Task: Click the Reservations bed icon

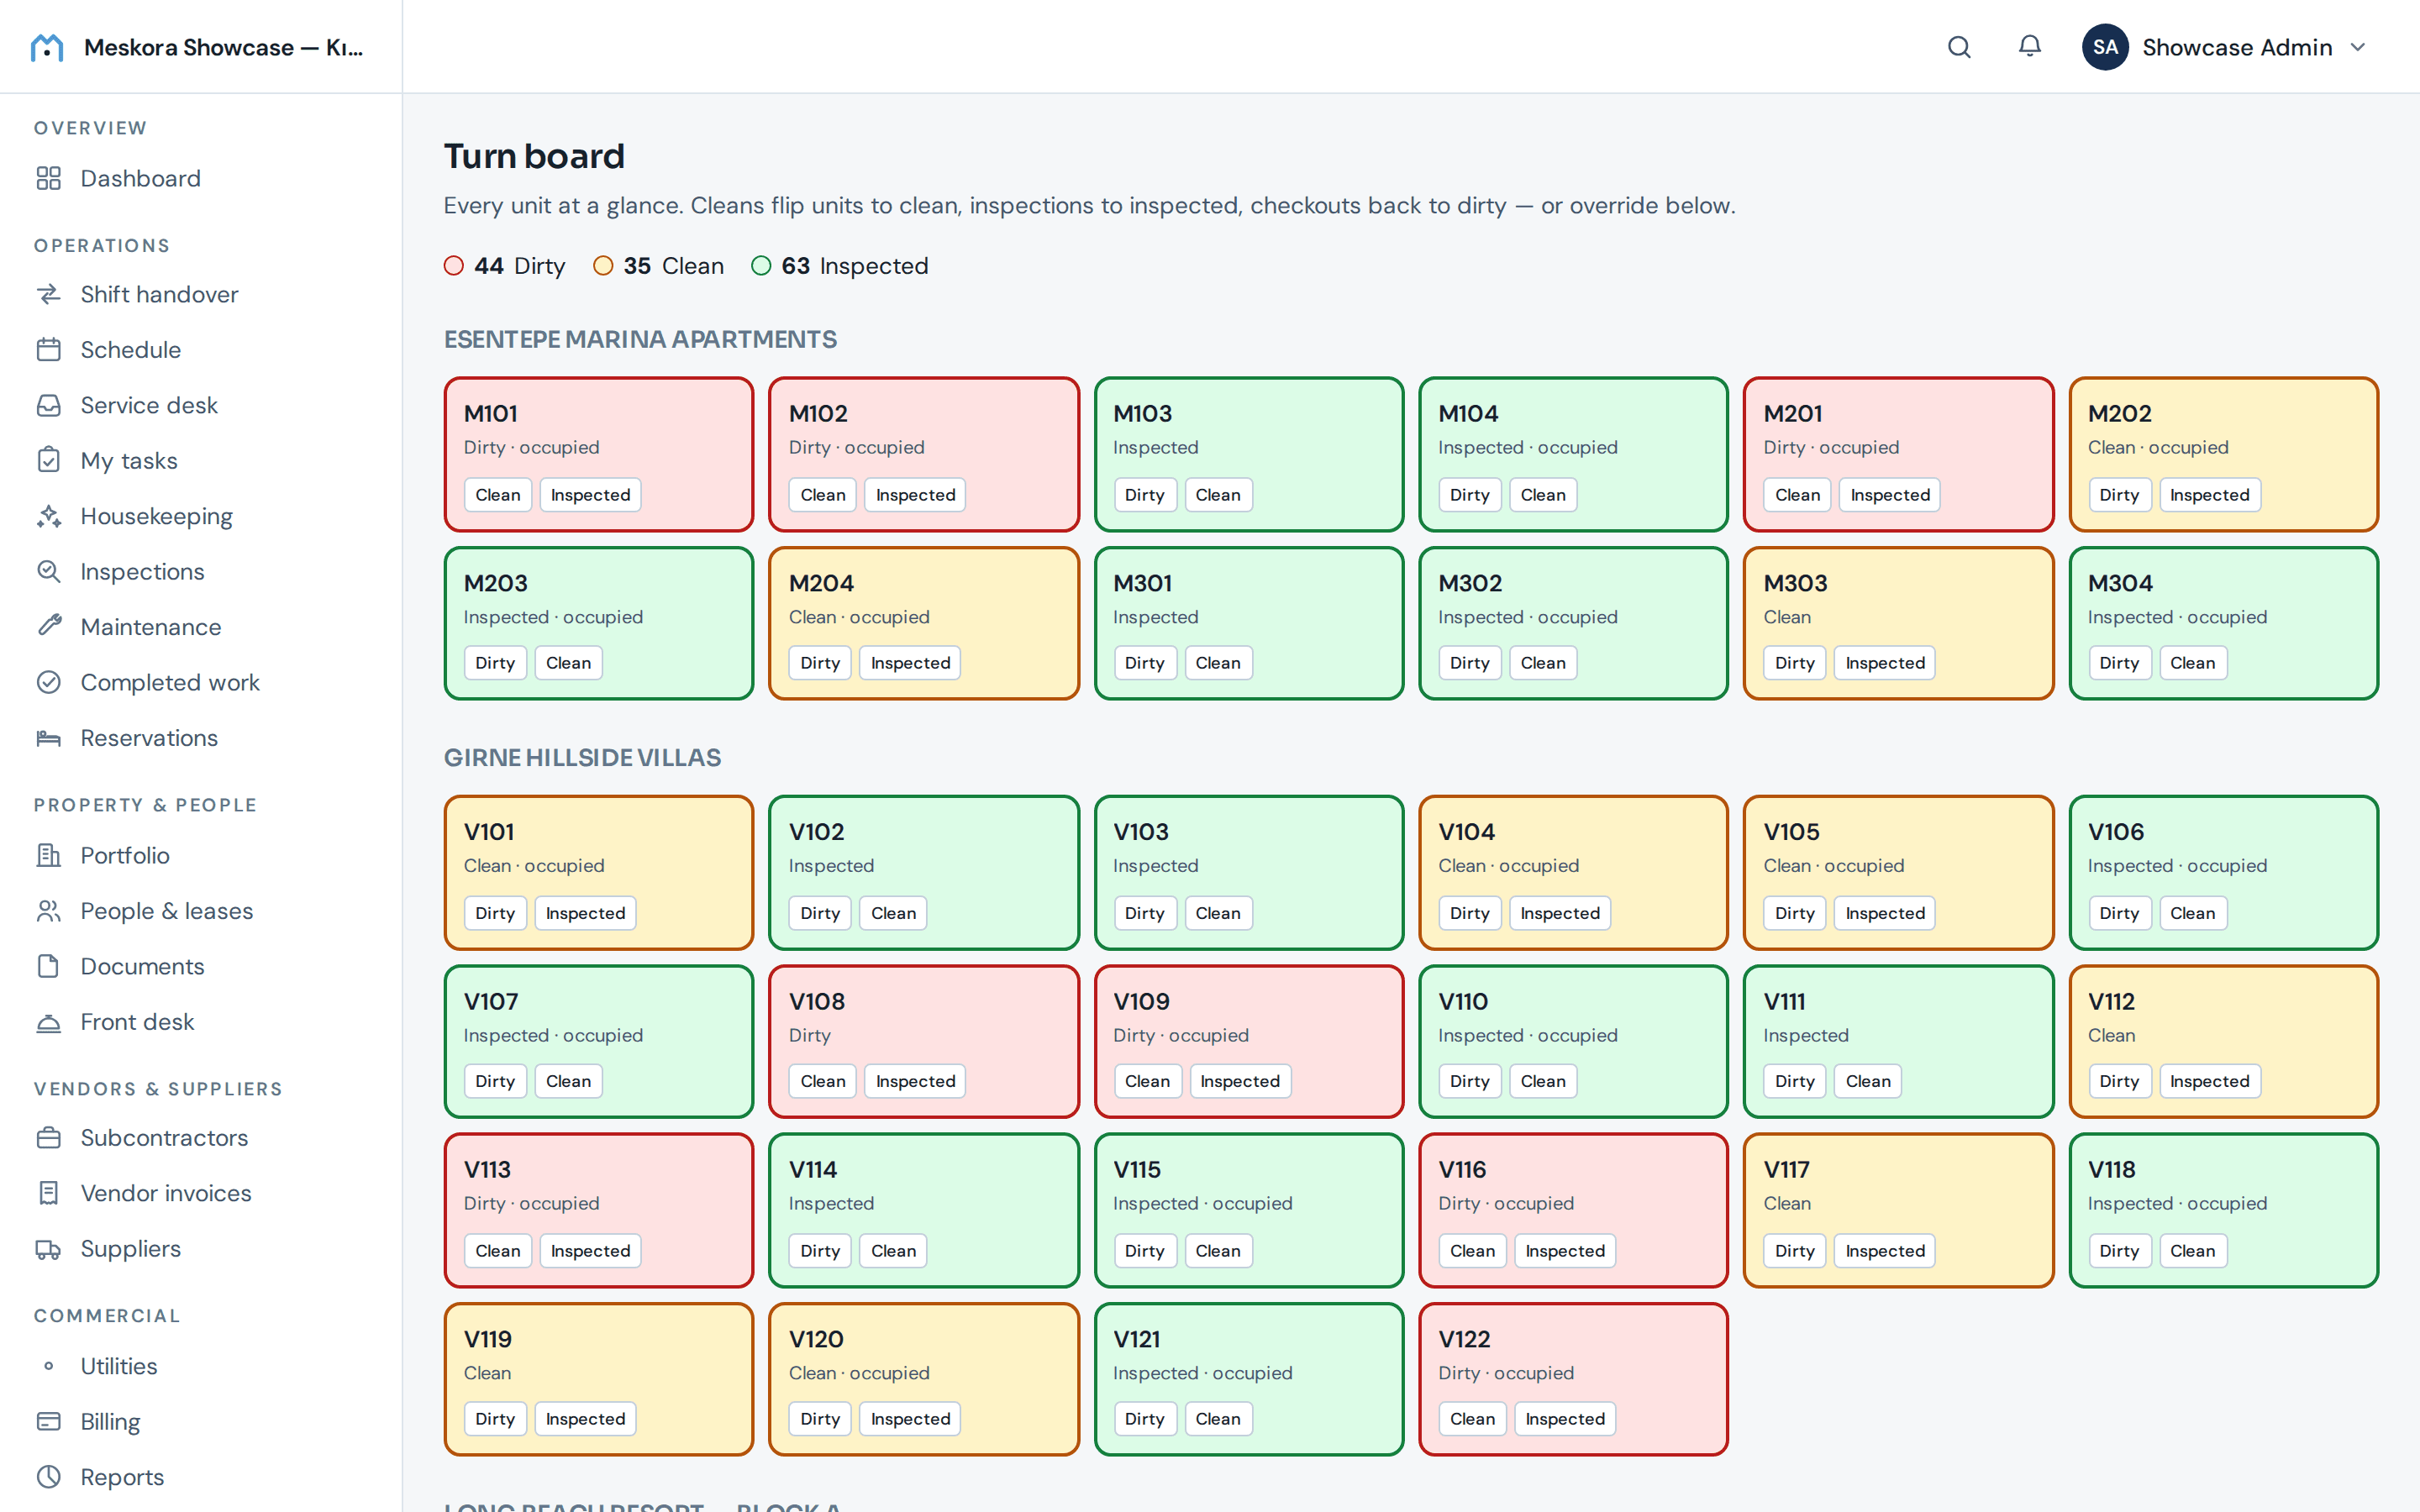Action: (48, 738)
